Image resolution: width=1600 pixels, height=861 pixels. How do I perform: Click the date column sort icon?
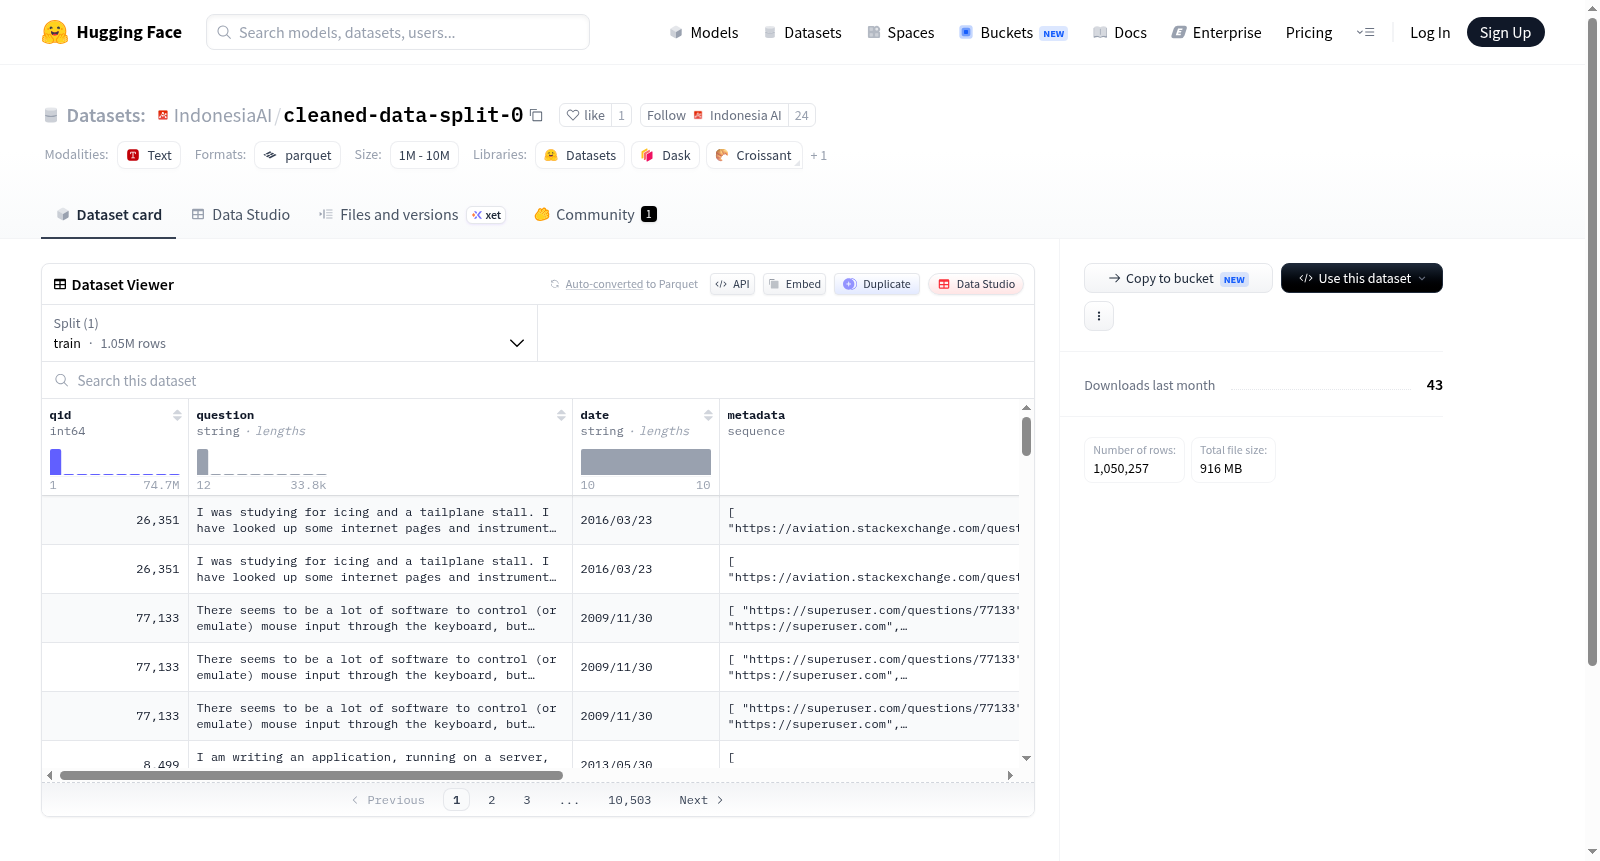click(x=708, y=415)
